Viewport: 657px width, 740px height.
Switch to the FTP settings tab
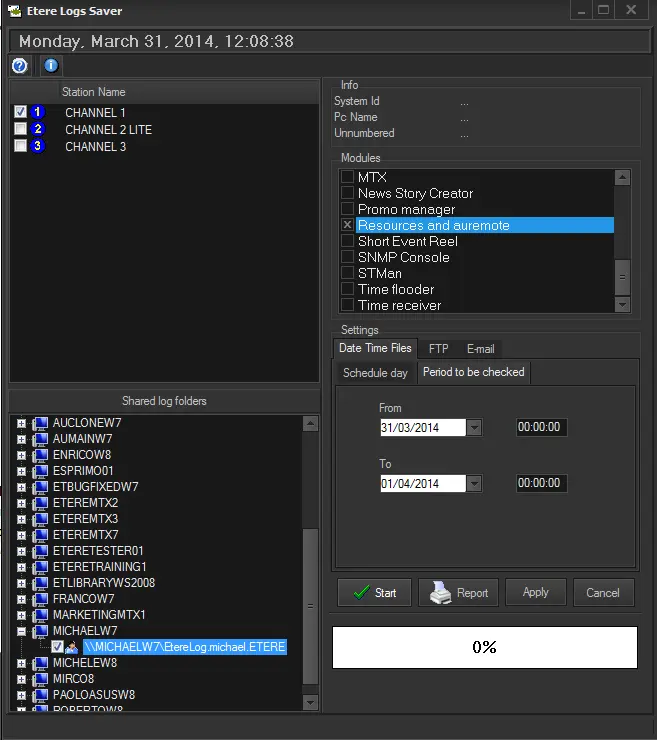click(438, 348)
